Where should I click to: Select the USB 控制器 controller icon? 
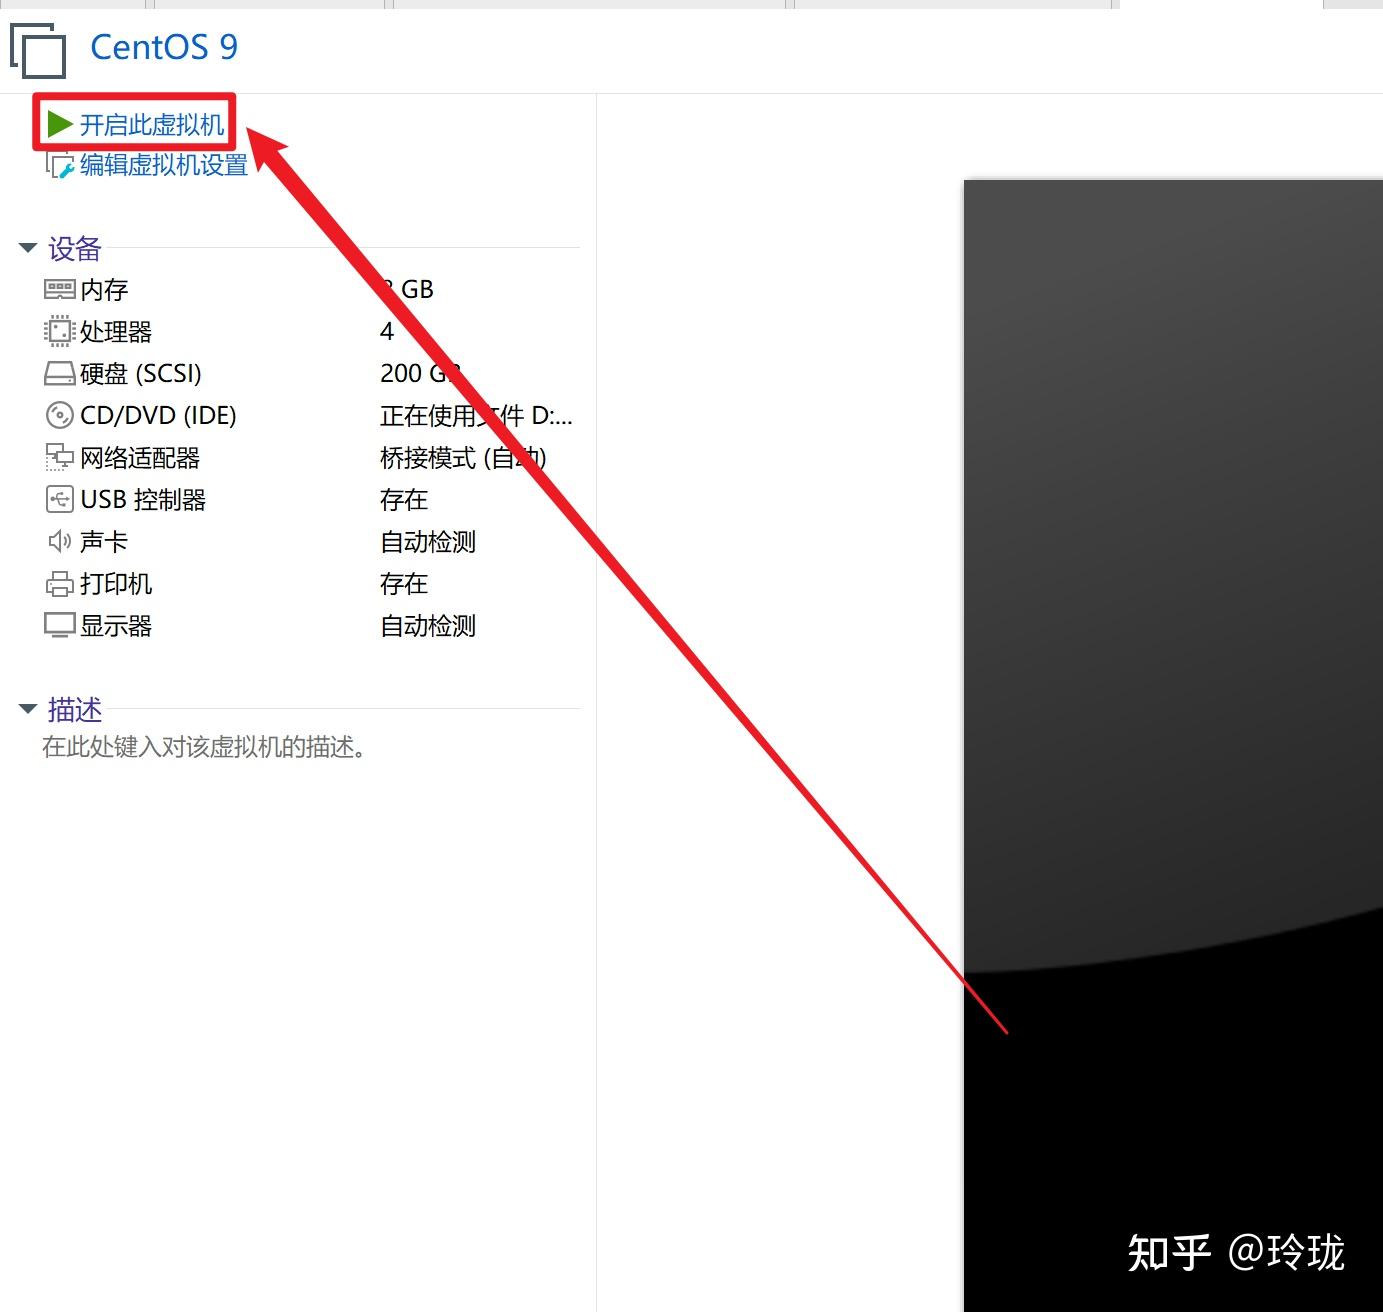pyautogui.click(x=61, y=499)
